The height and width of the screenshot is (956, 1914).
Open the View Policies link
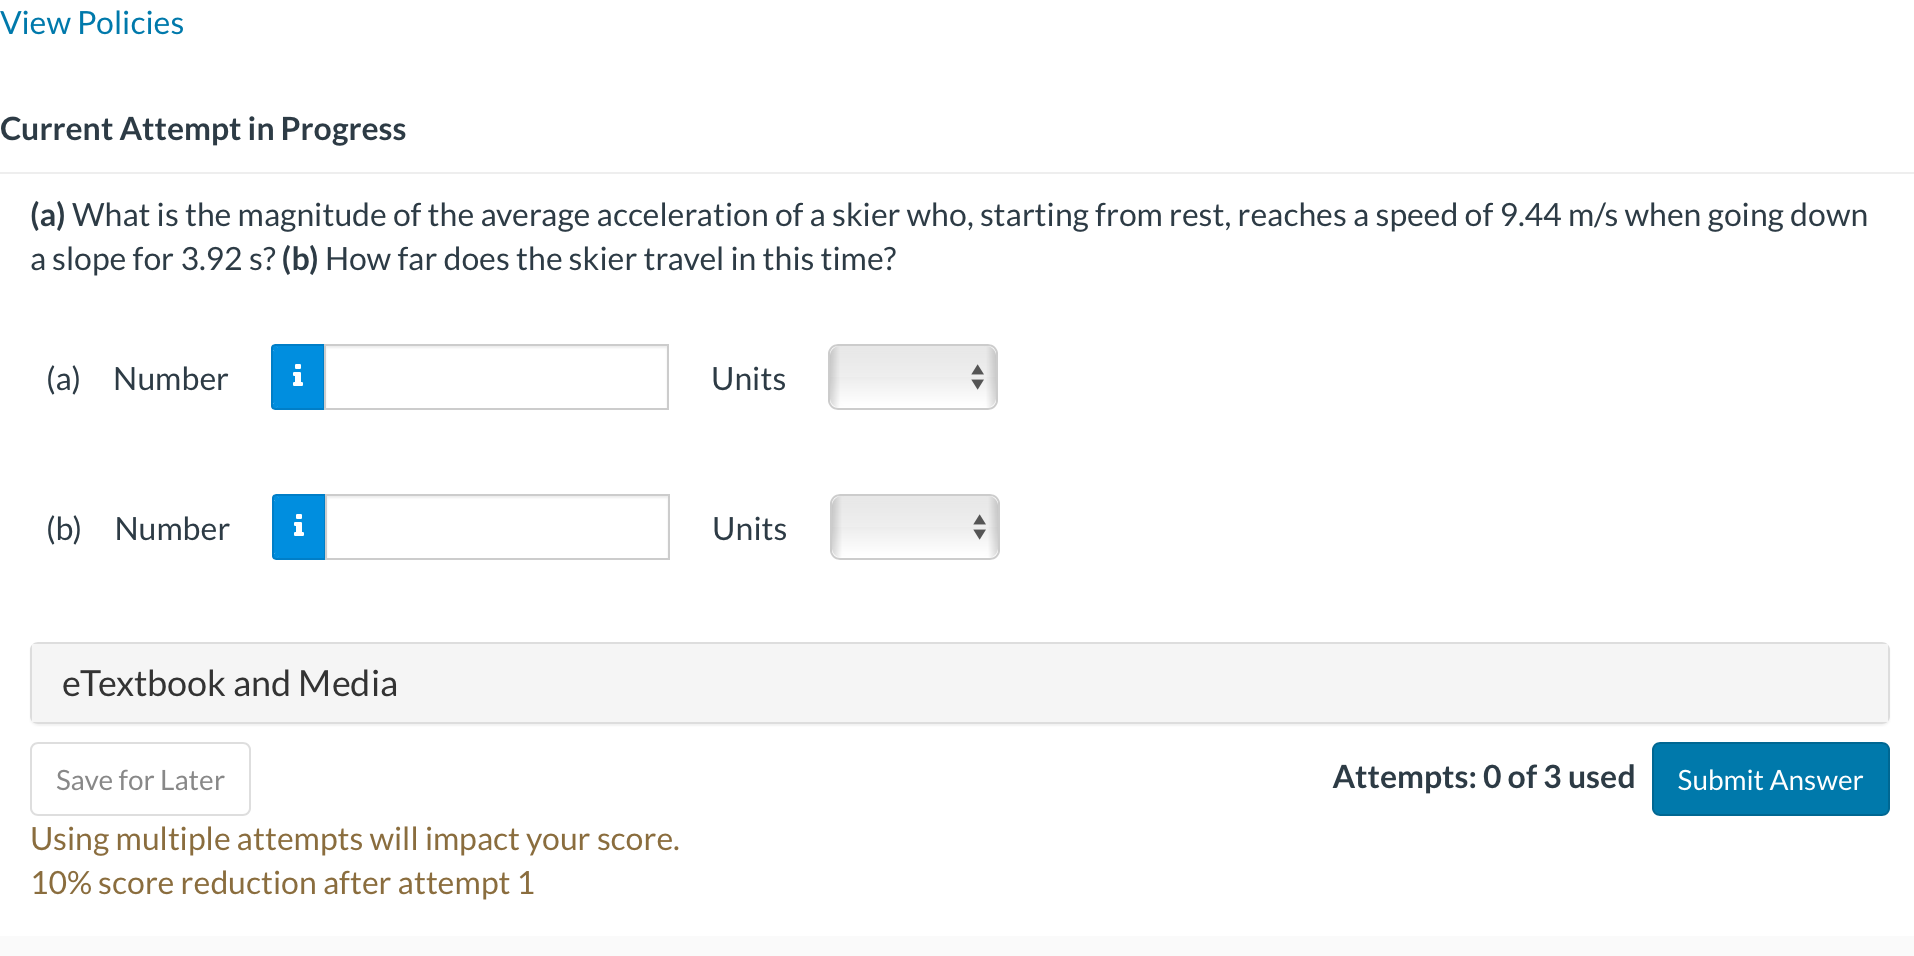[x=92, y=23]
